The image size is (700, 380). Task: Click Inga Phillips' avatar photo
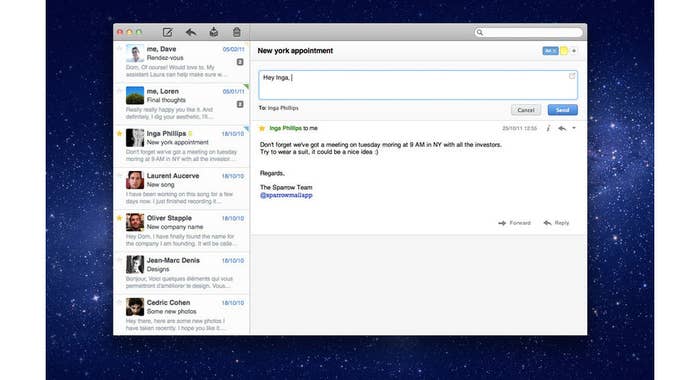135,138
